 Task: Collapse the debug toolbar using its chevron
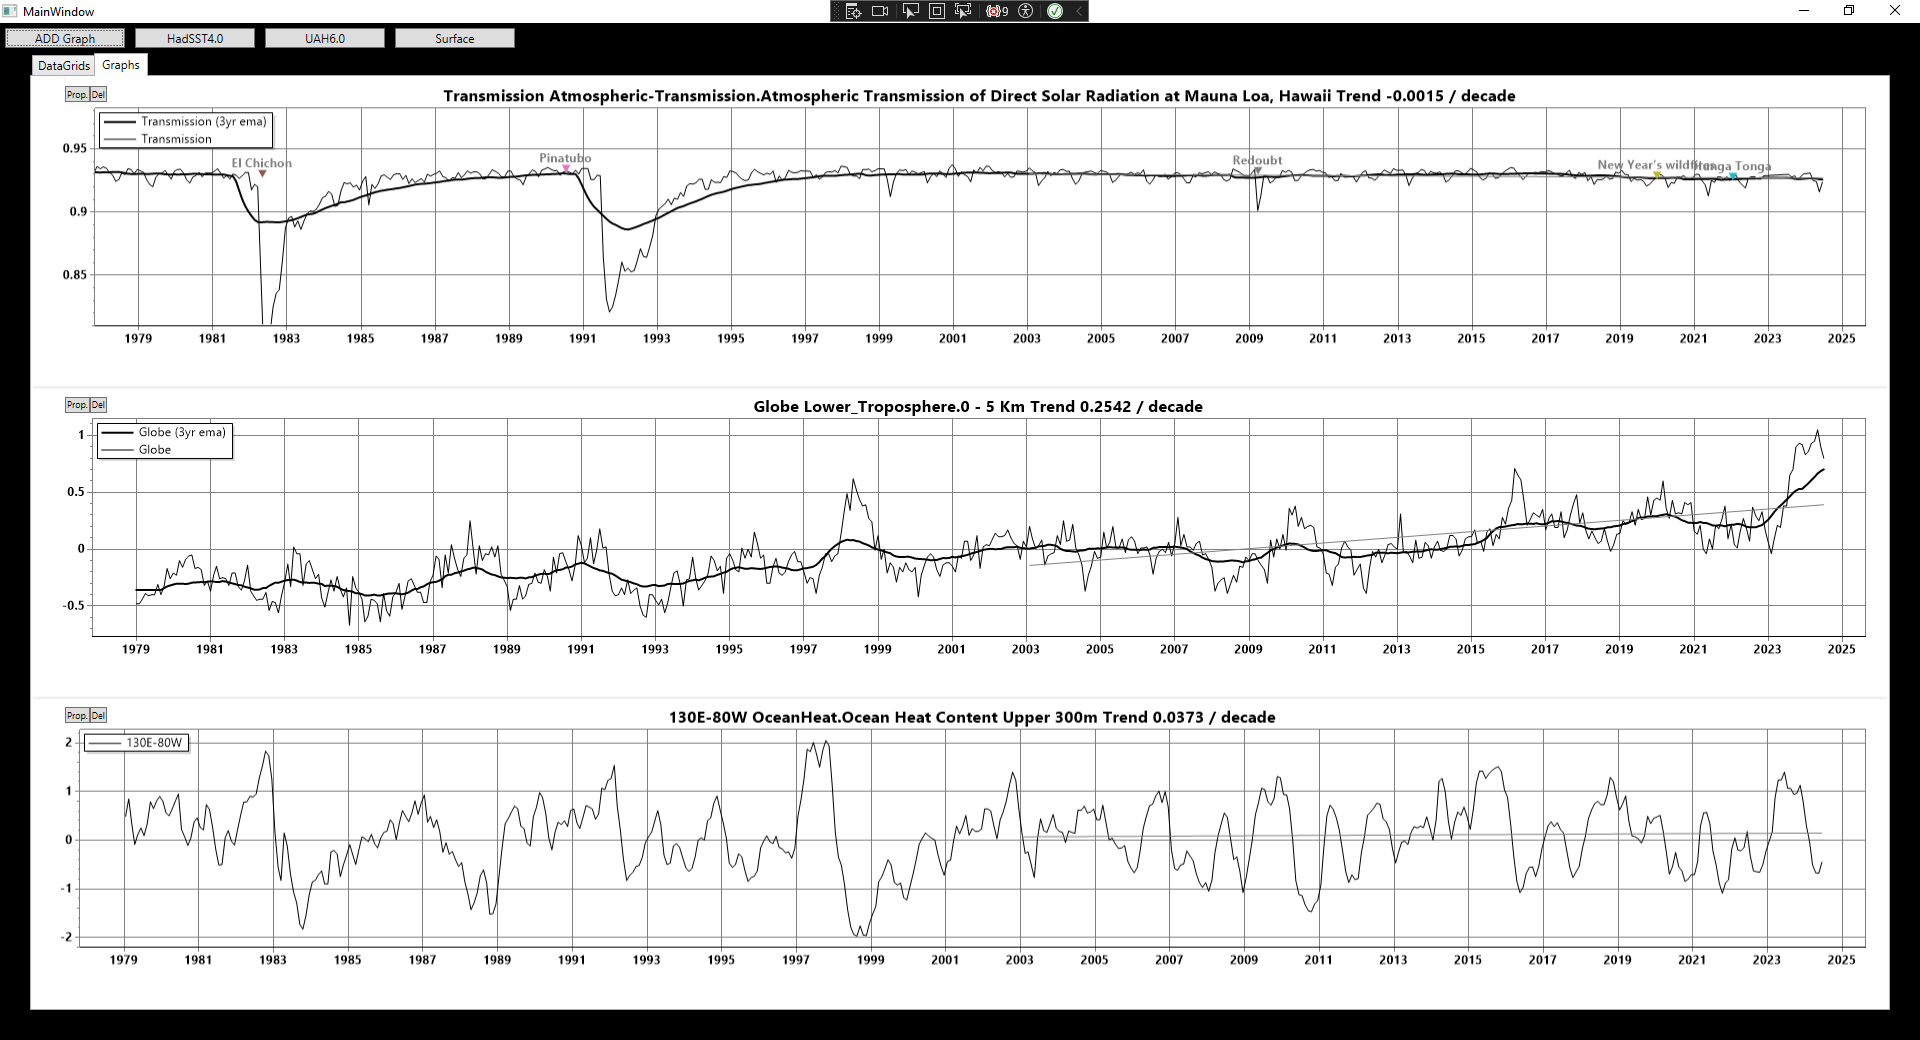coord(1079,11)
